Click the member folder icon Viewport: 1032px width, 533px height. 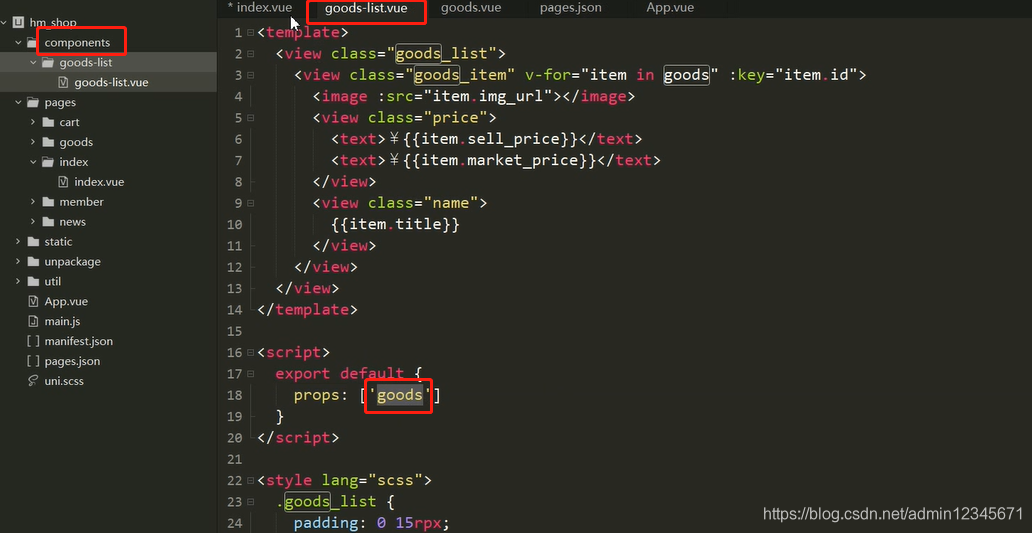point(47,202)
